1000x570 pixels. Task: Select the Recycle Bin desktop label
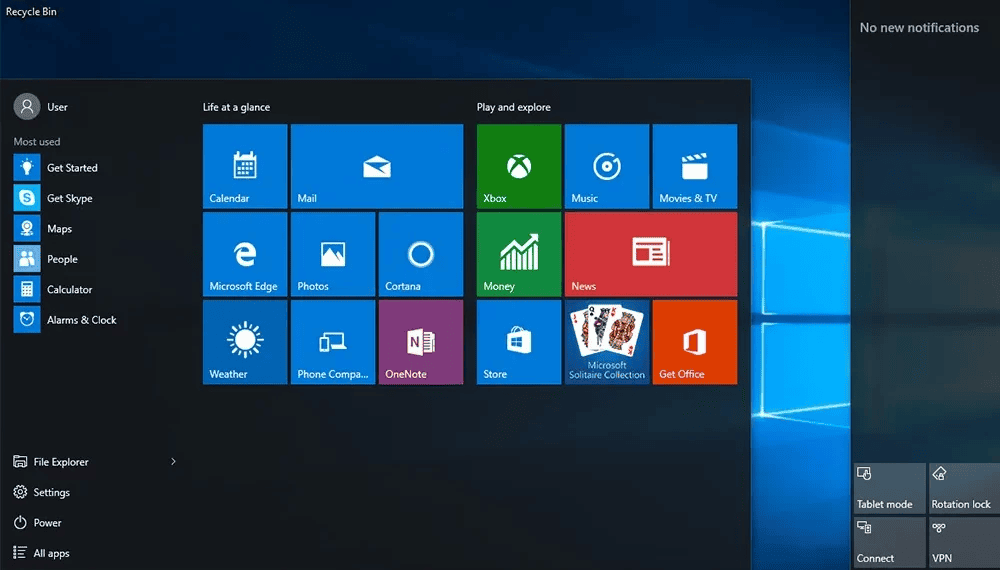pos(31,11)
